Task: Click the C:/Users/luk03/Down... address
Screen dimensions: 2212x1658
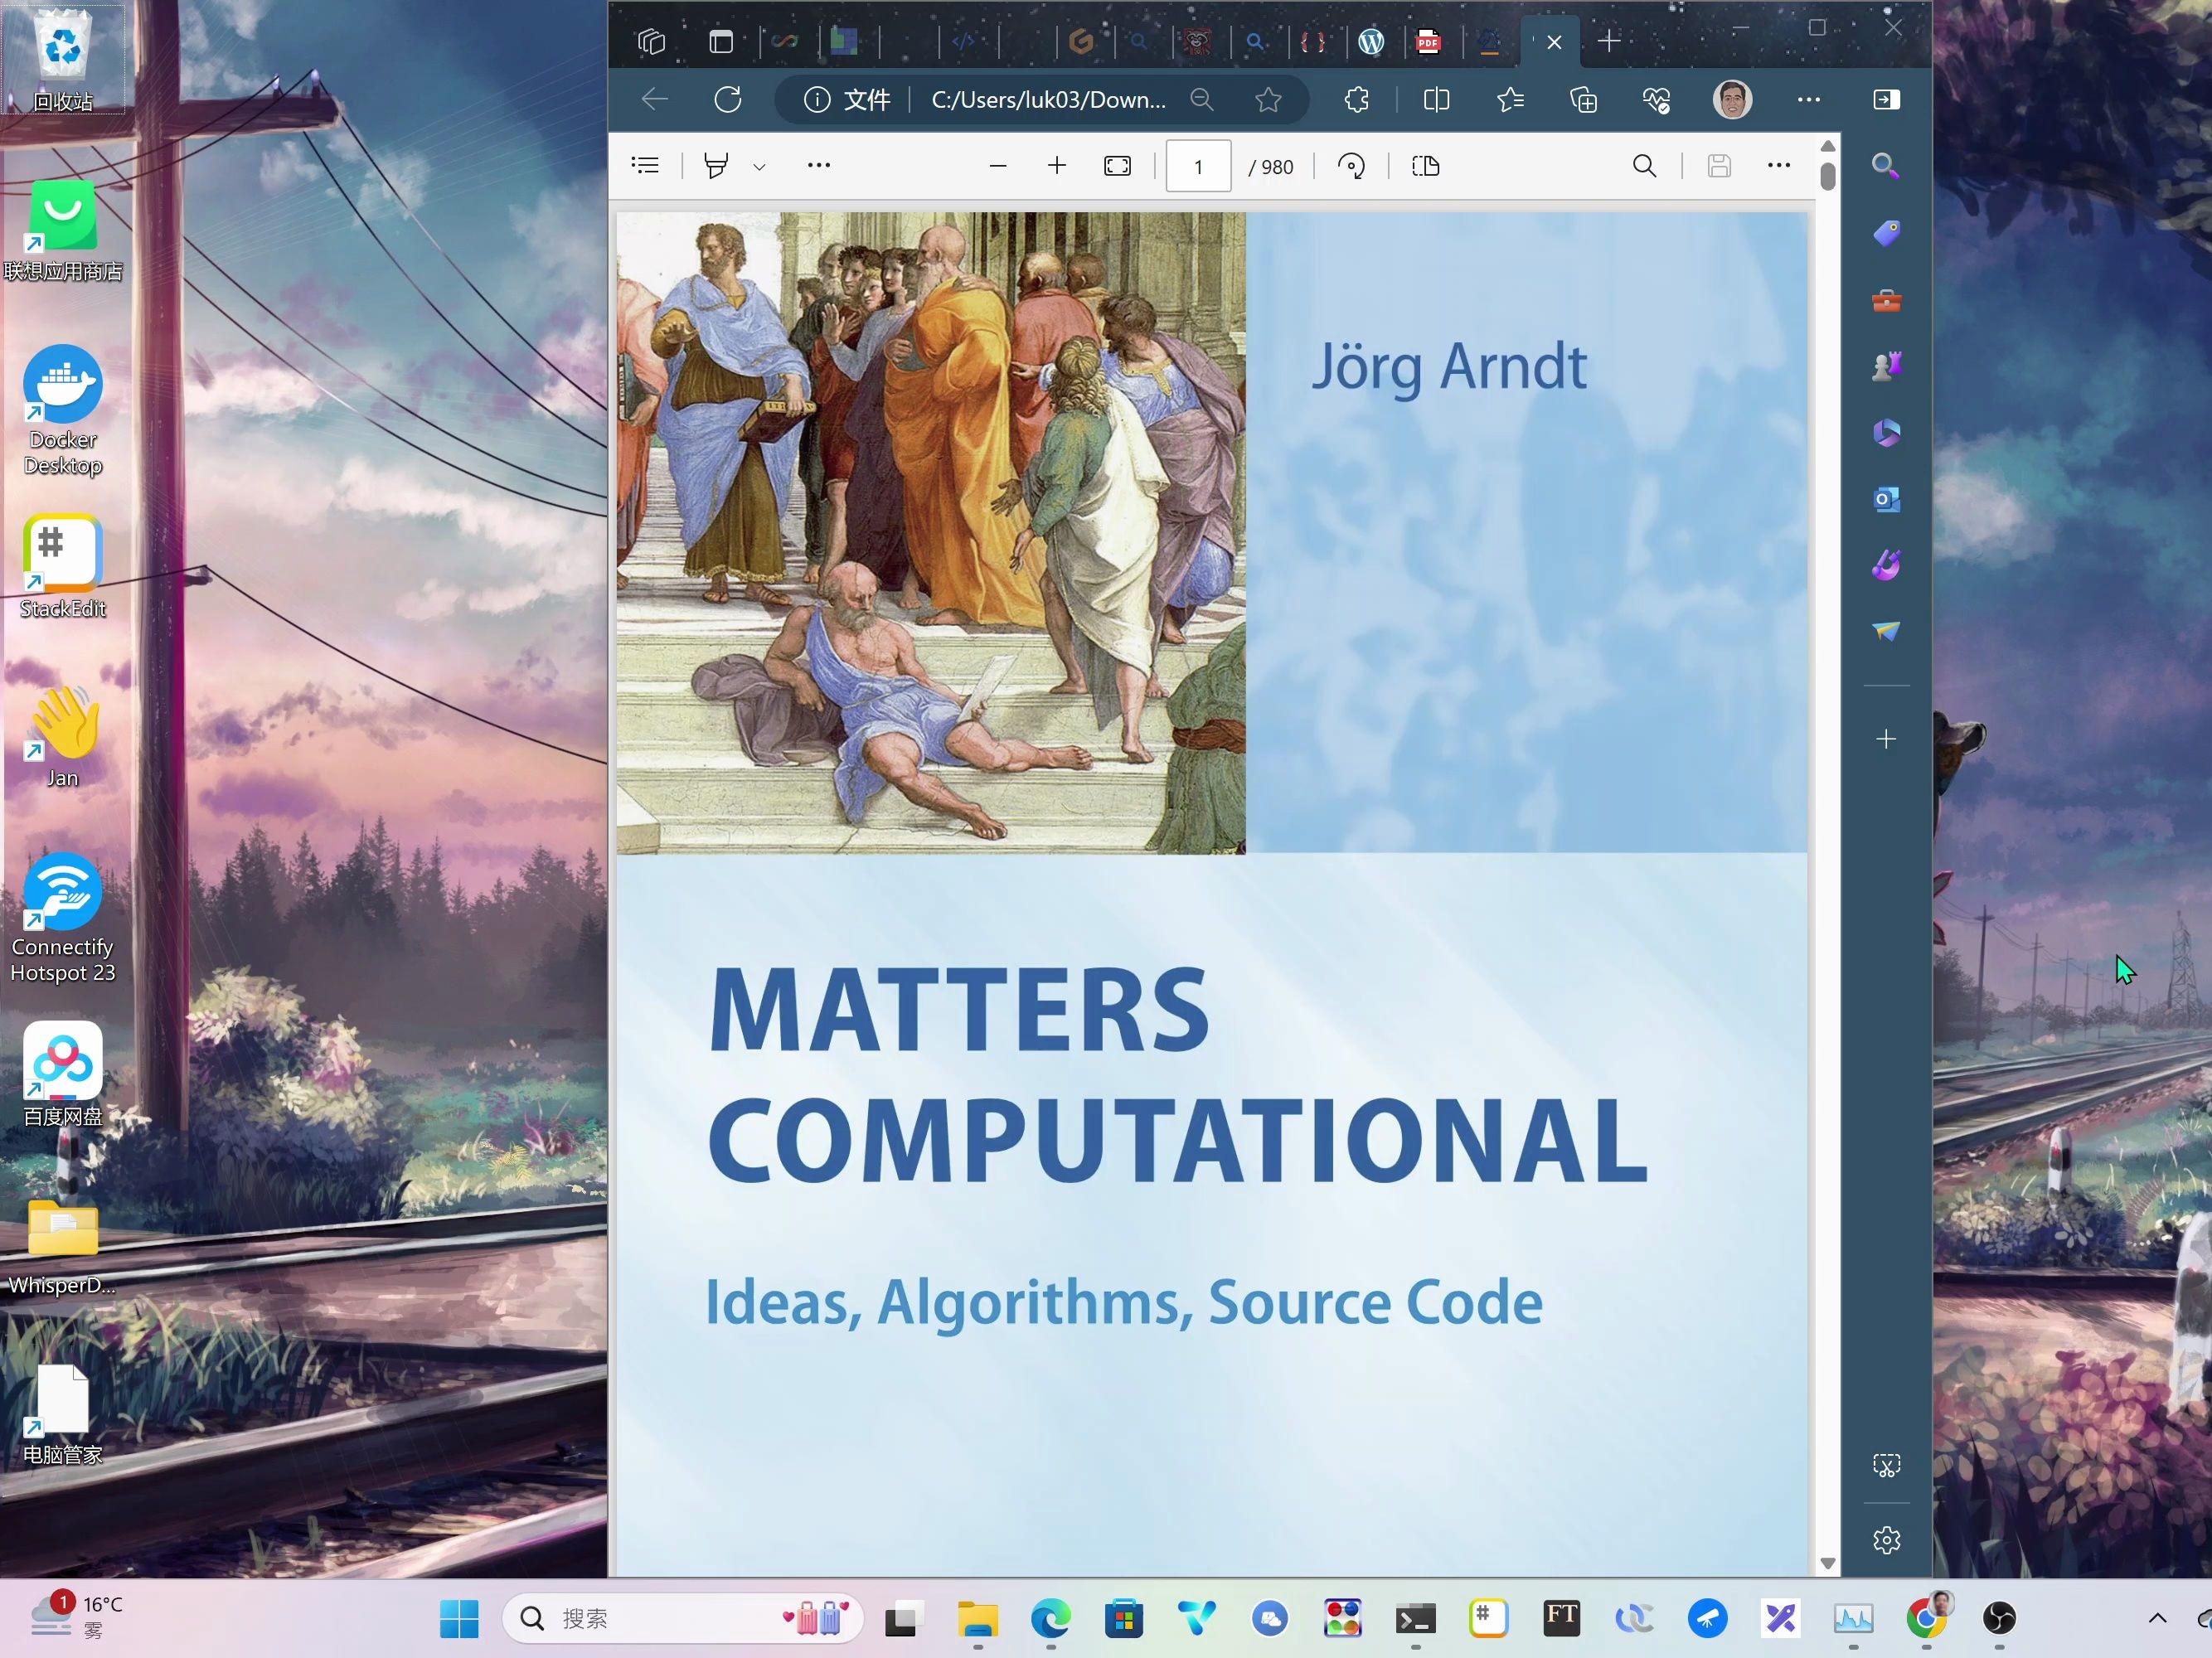Action: (x=1048, y=99)
